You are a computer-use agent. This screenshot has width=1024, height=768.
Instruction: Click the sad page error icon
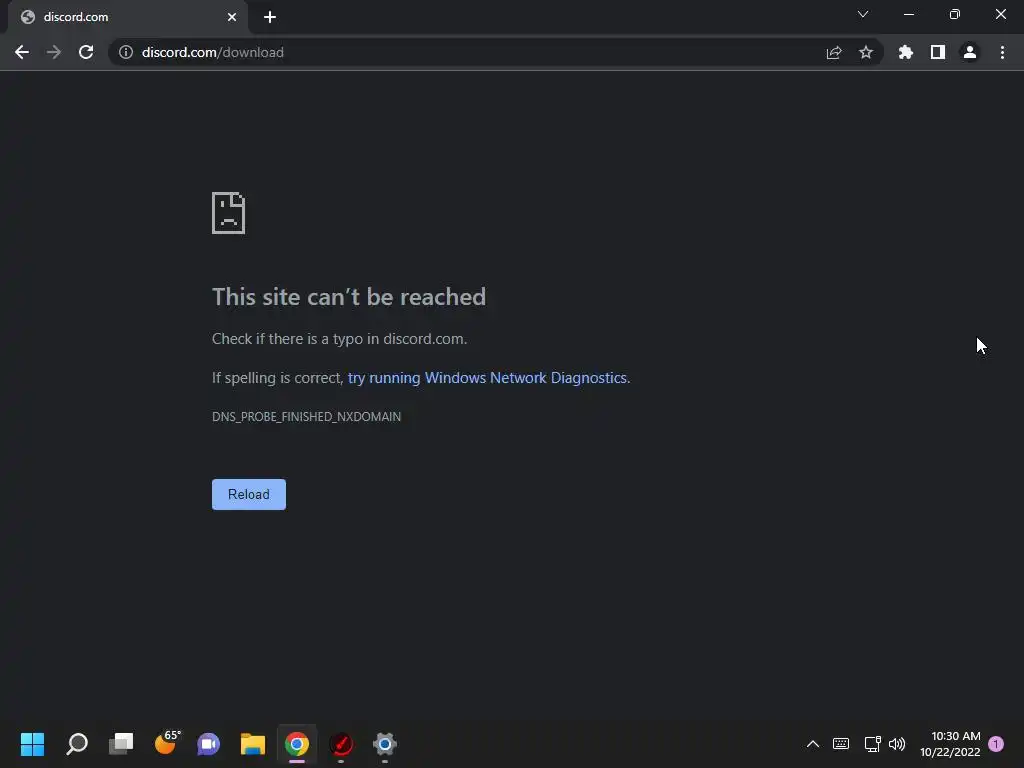click(x=229, y=213)
